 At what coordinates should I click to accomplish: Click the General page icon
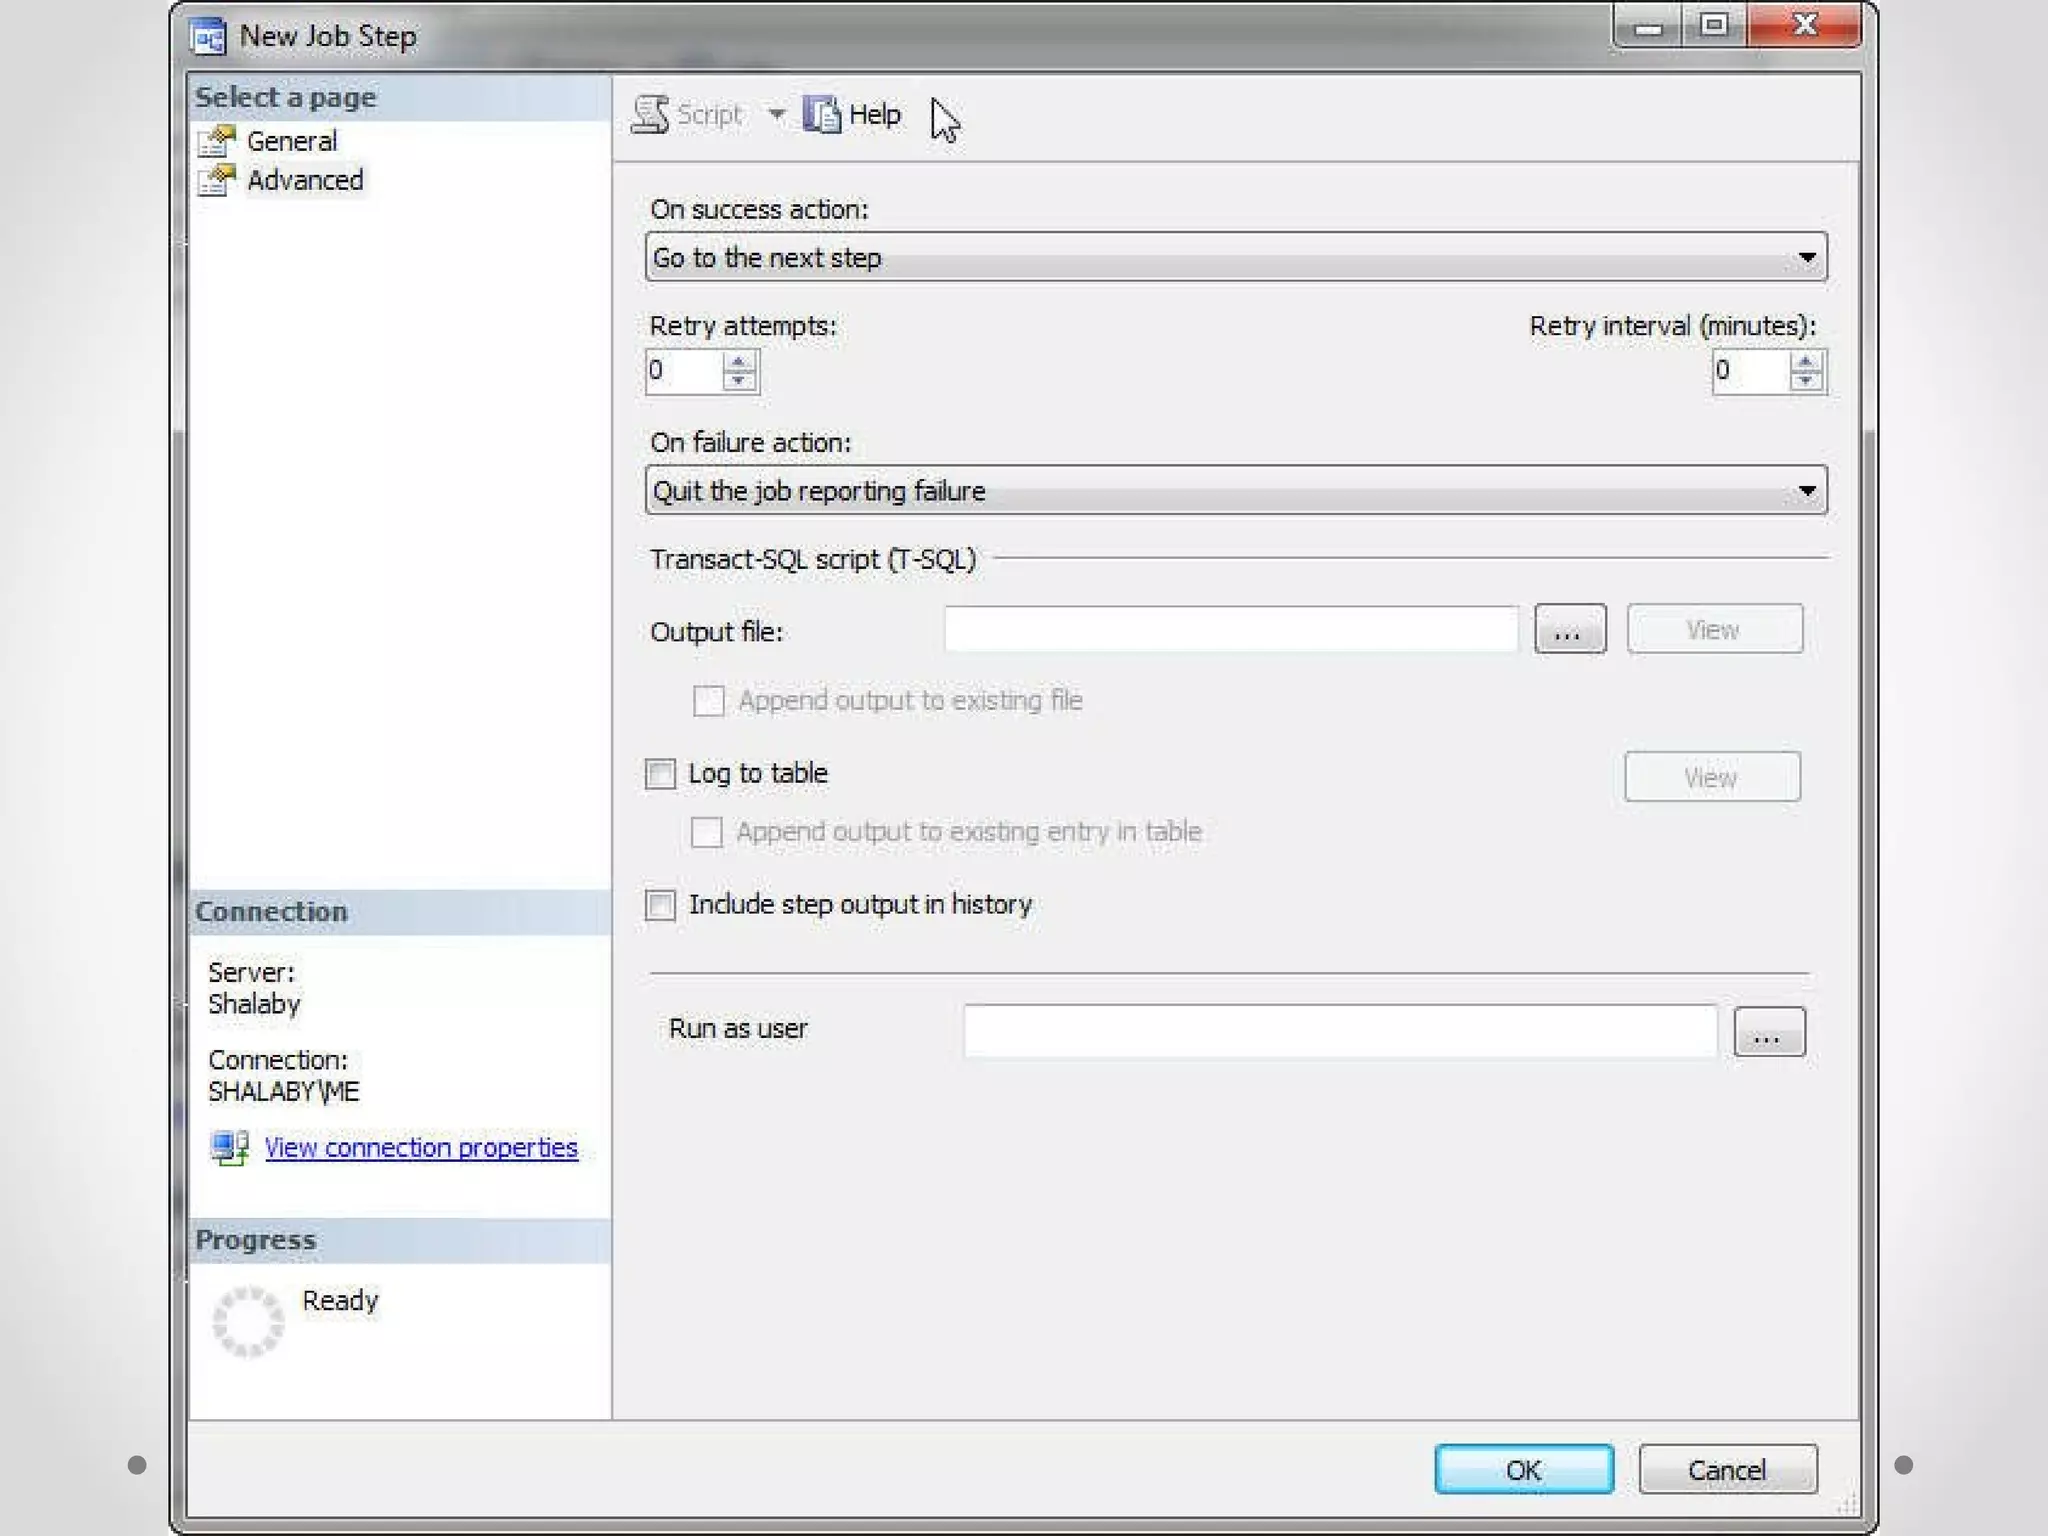coord(217,141)
